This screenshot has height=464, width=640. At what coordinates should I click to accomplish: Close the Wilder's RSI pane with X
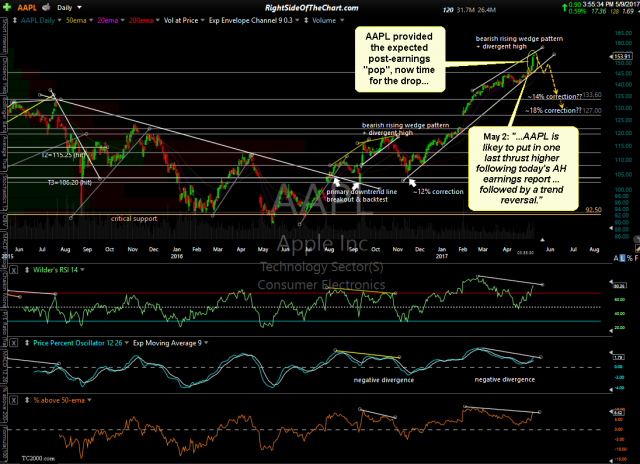coord(13,270)
